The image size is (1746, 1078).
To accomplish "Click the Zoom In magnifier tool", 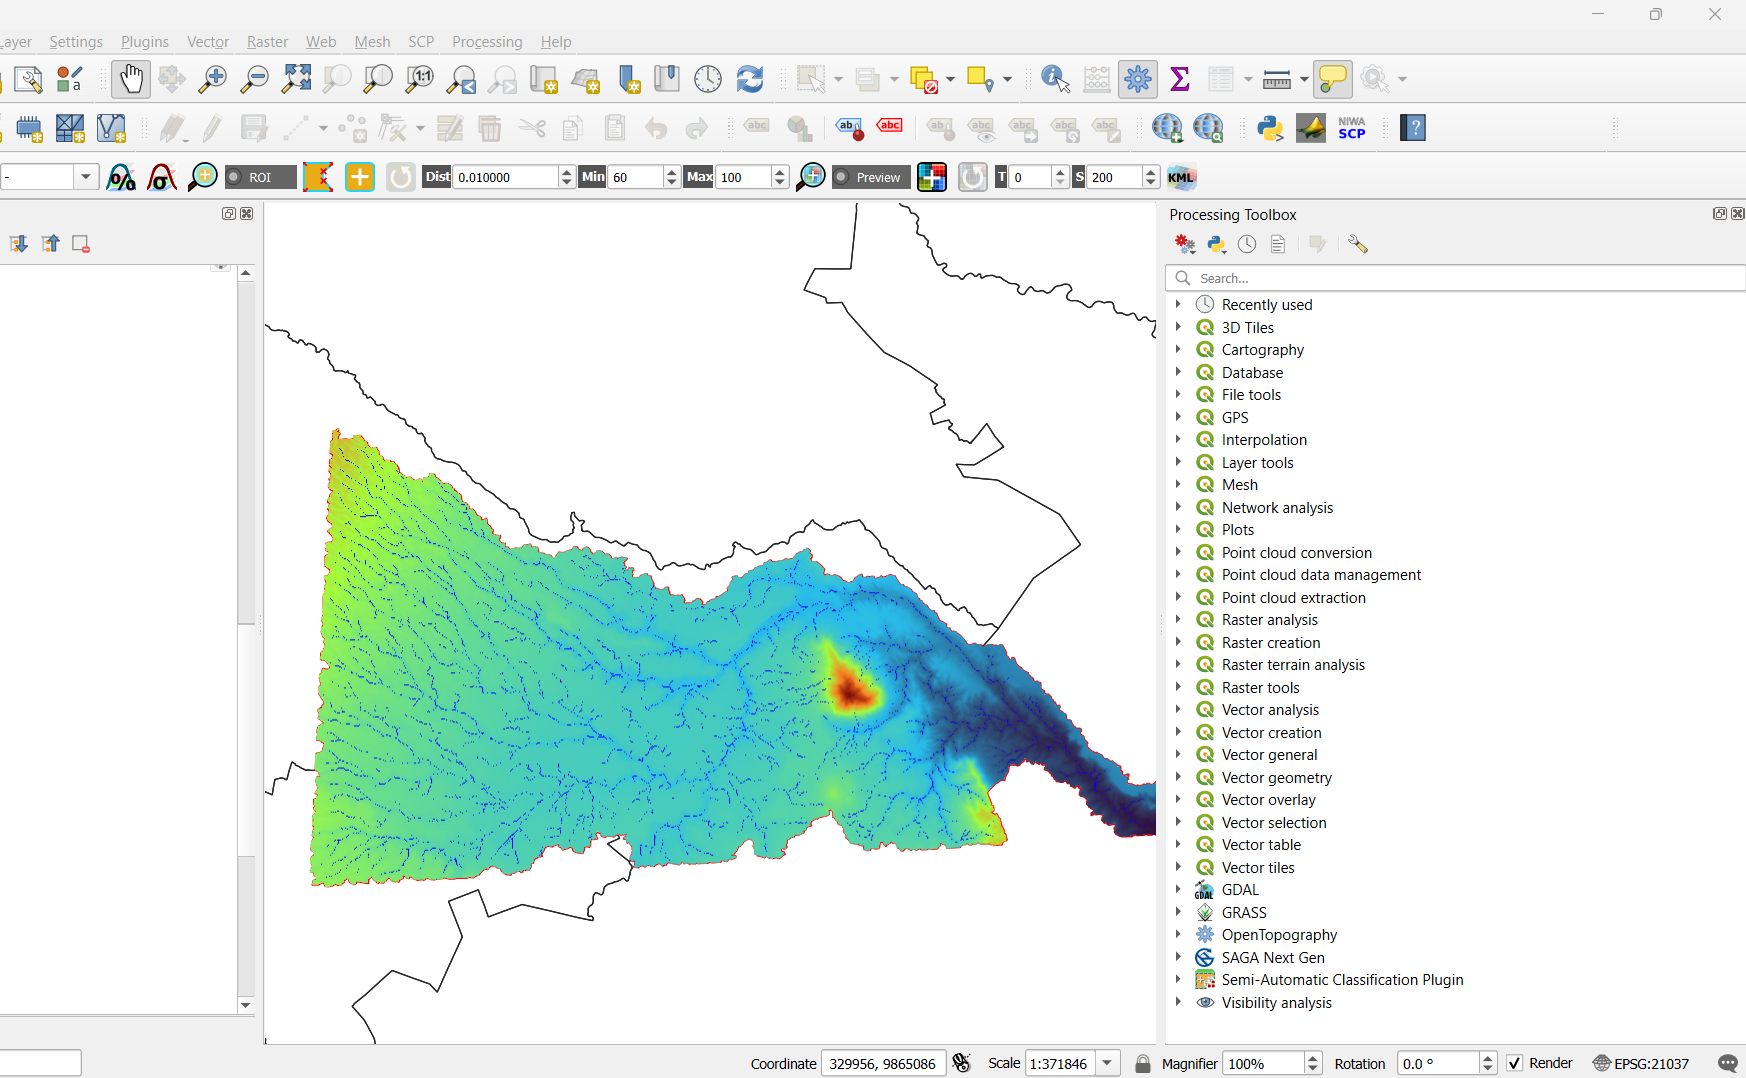I will point(213,79).
